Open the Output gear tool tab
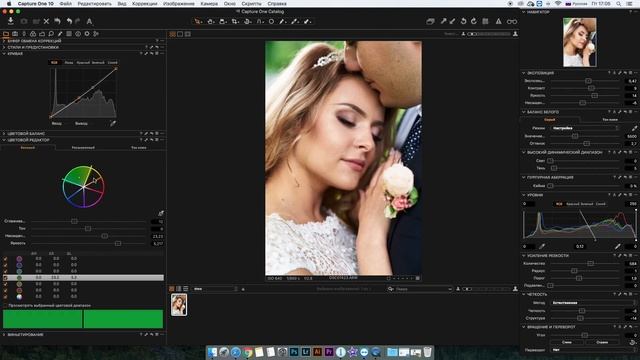This screenshot has height=360, width=640. point(87,34)
